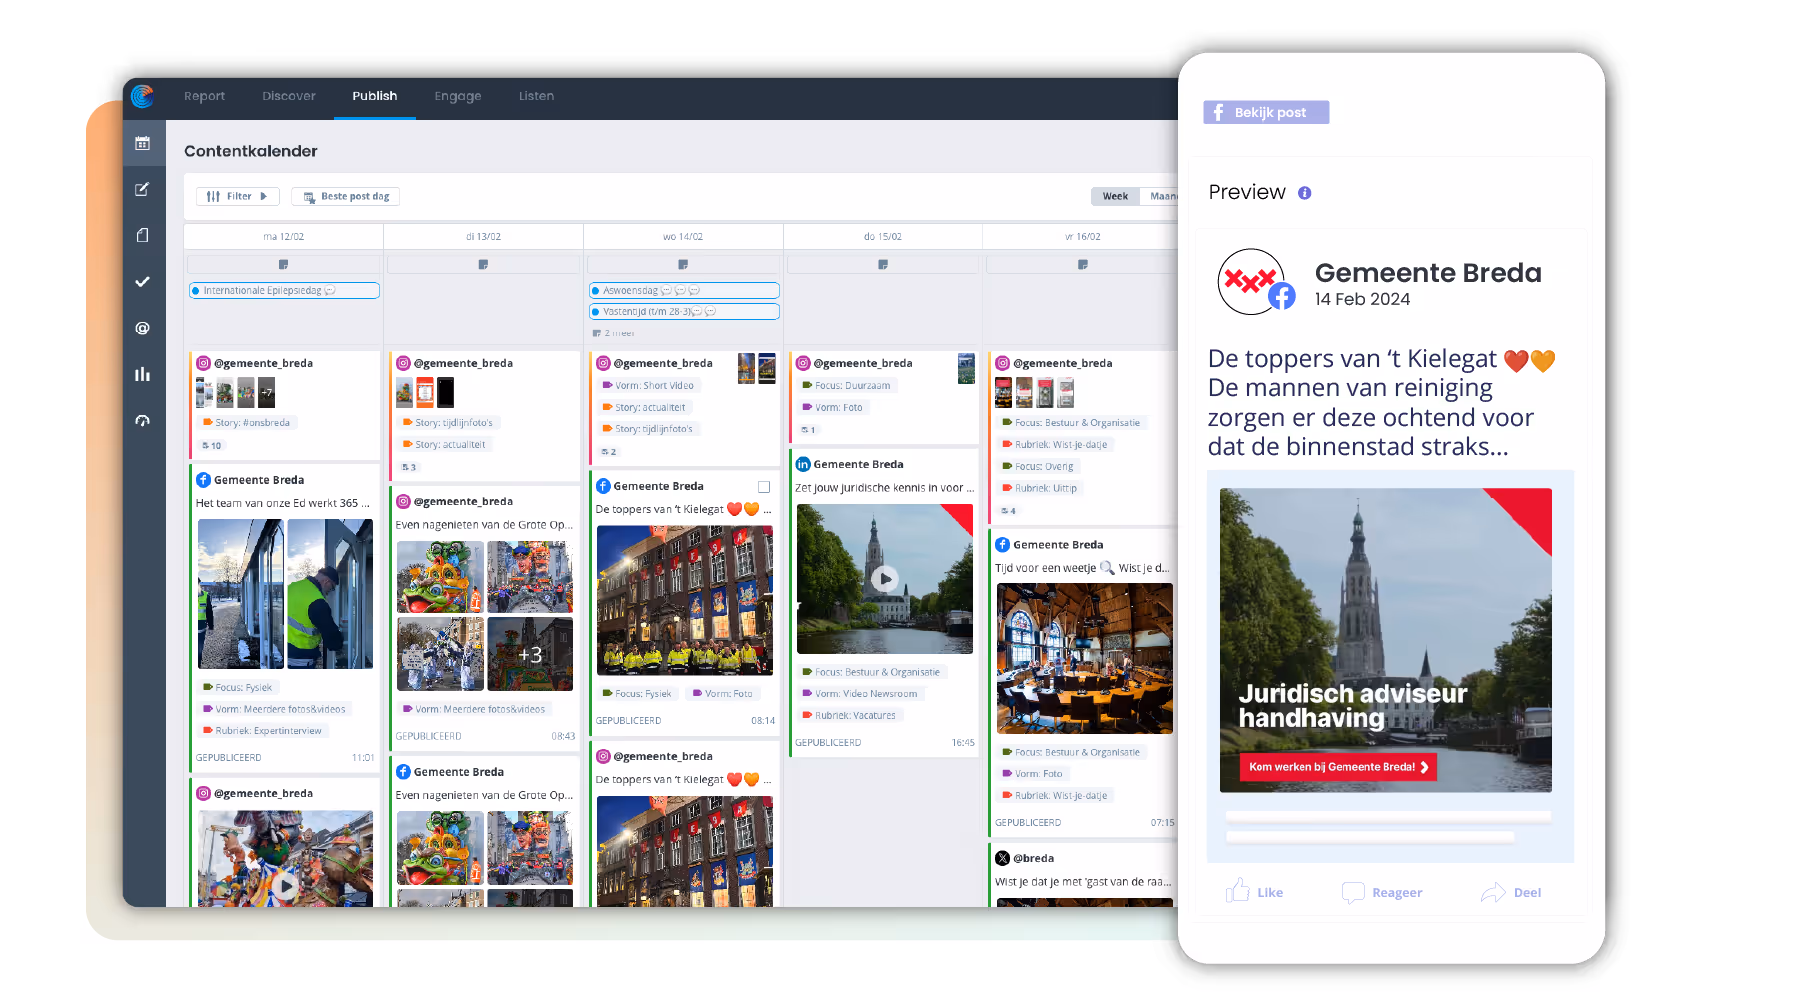Viewport: 1801px width, 1001px height.
Task: Click the Like thumbs-up in the preview
Action: (1238, 891)
